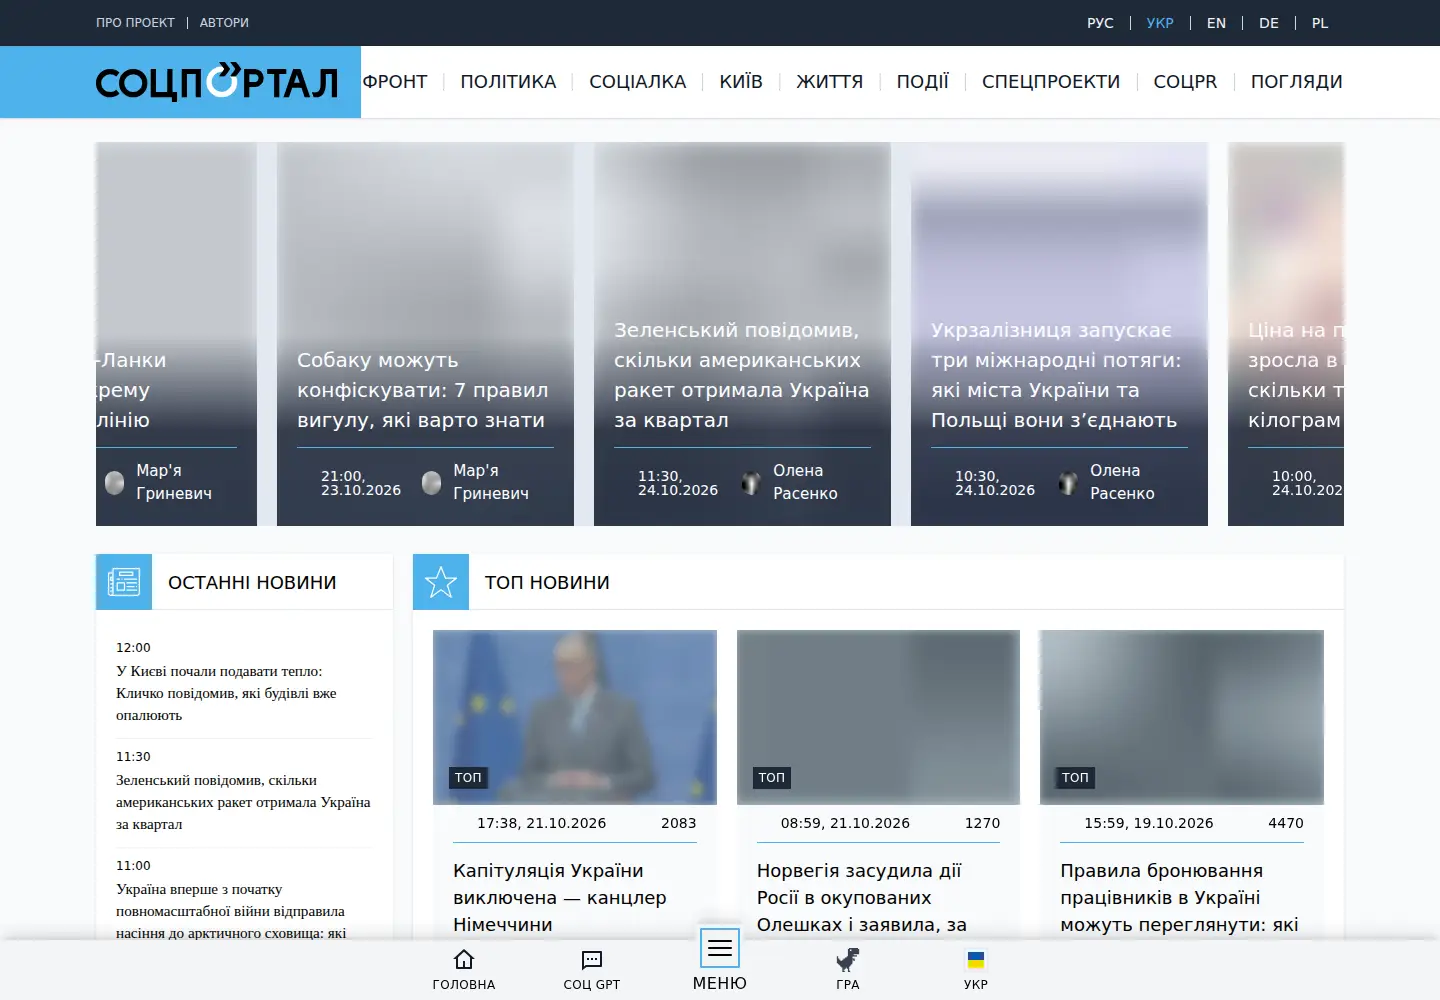Click ТОП badge on Норвегія article image
The height and width of the screenshot is (1000, 1440).
772,778
